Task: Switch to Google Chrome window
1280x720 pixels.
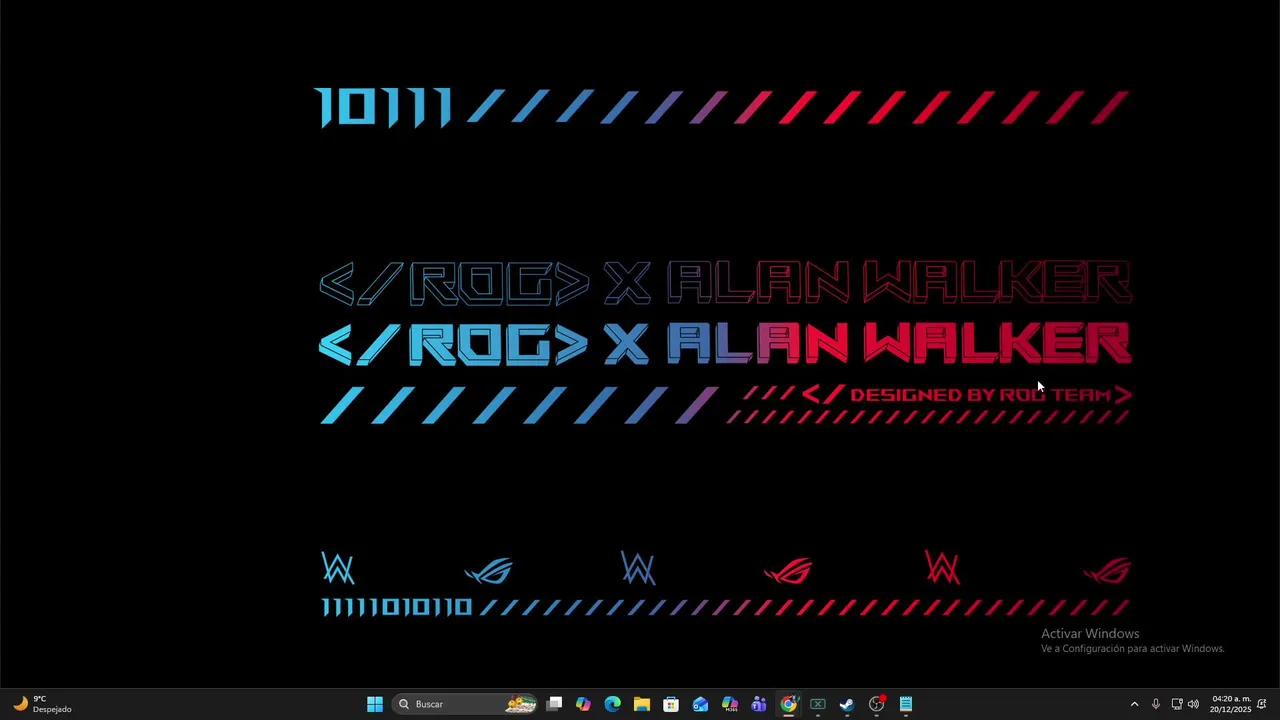Action: click(788, 704)
